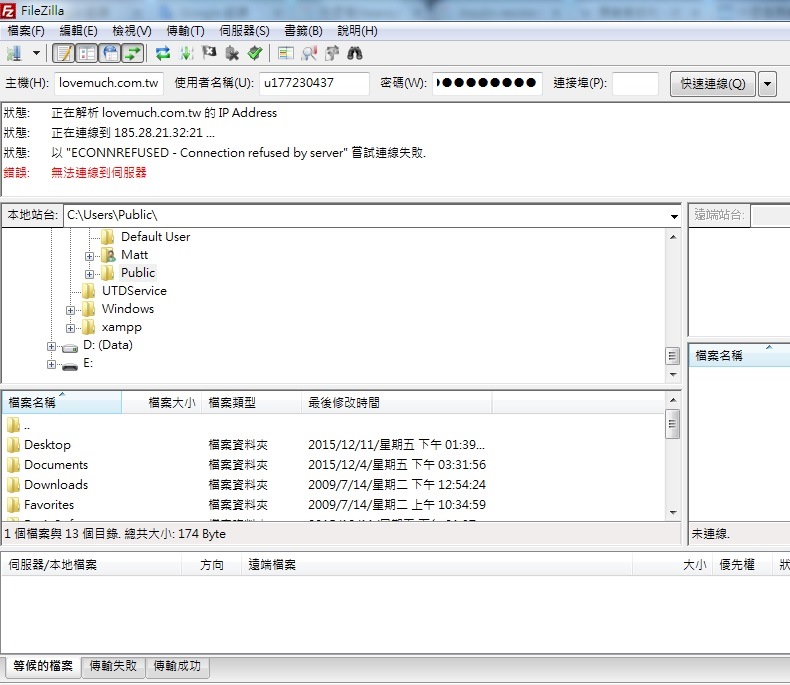Cancel the current operation

click(209, 53)
